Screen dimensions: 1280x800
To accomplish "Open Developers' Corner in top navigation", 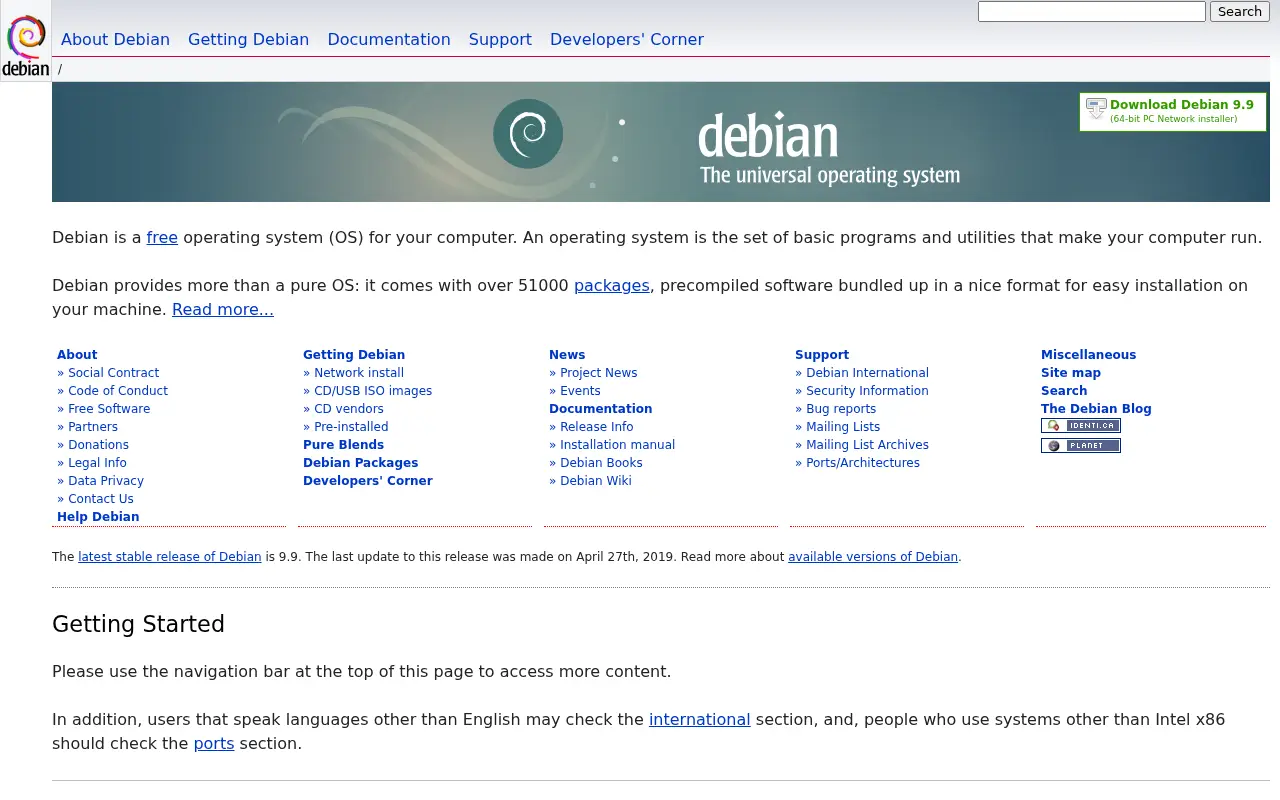I will tap(627, 40).
